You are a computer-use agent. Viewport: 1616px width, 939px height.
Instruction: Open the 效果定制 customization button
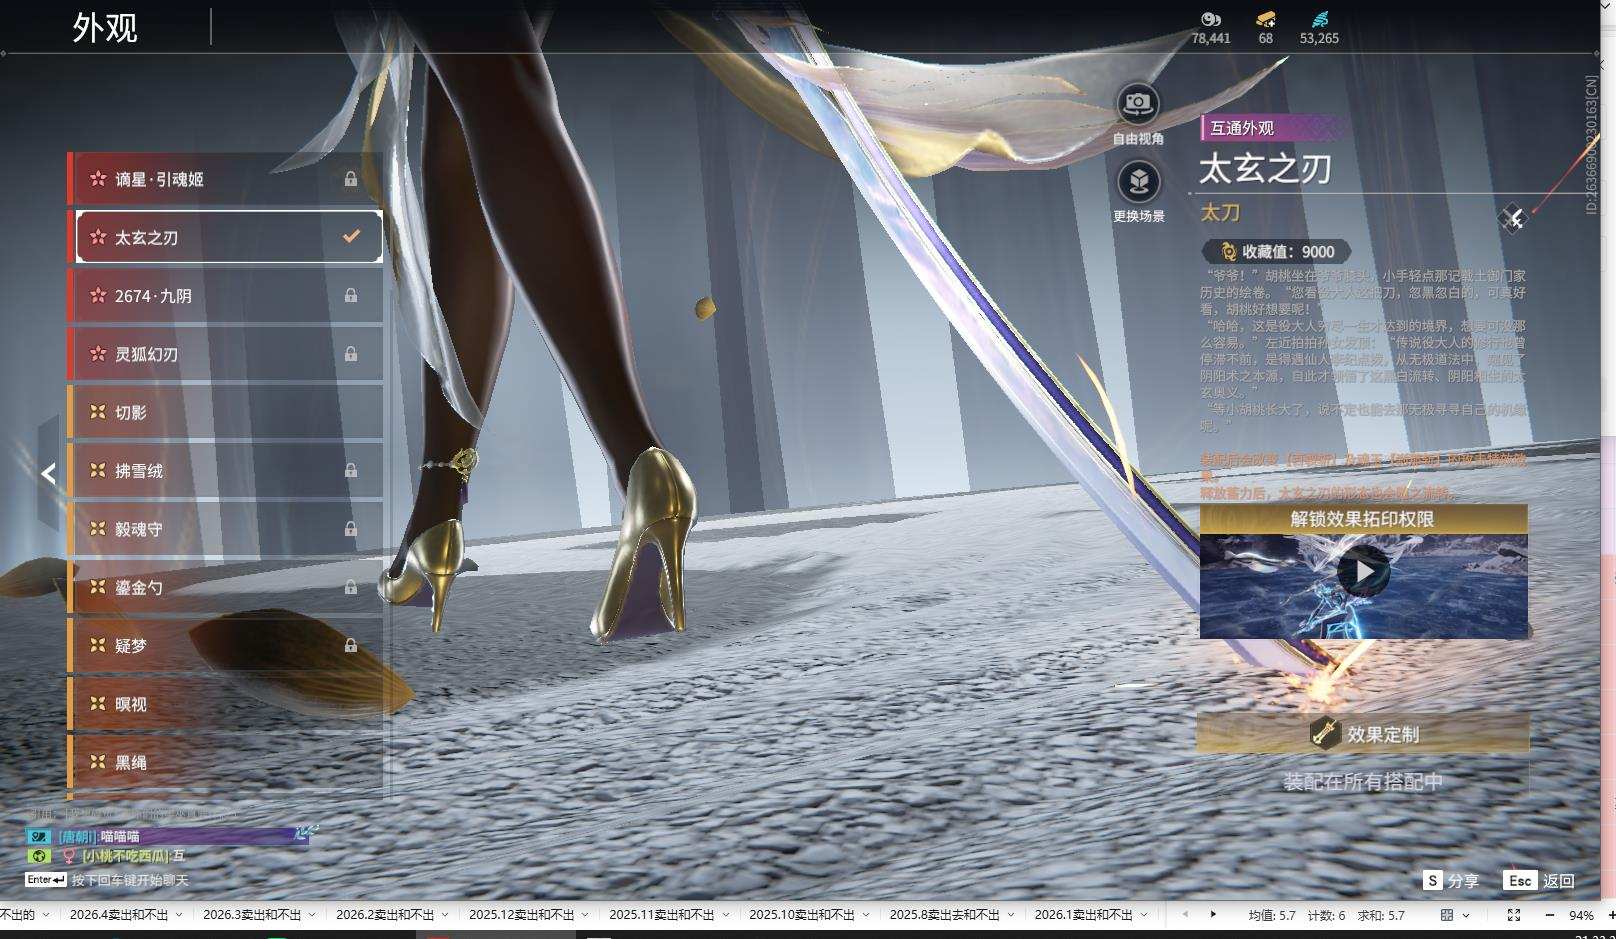1363,733
